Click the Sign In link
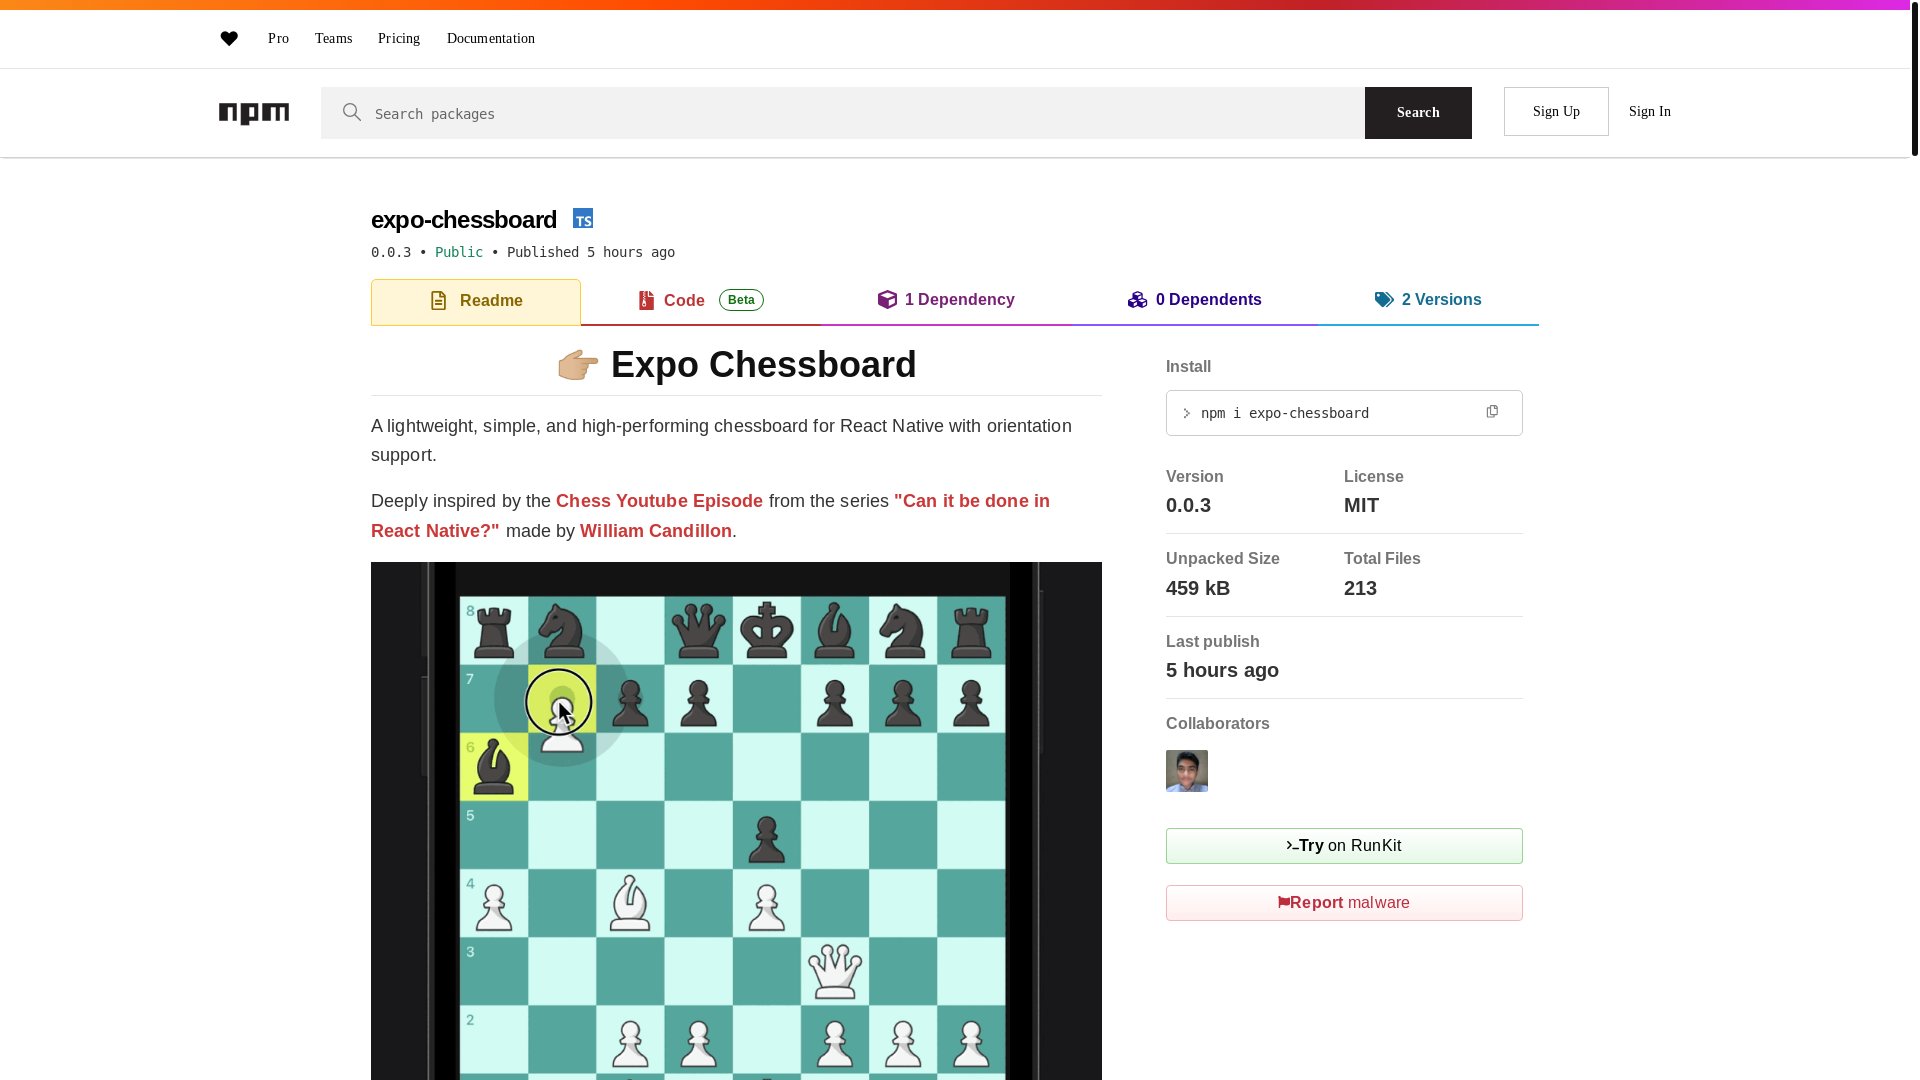 pos(1650,112)
